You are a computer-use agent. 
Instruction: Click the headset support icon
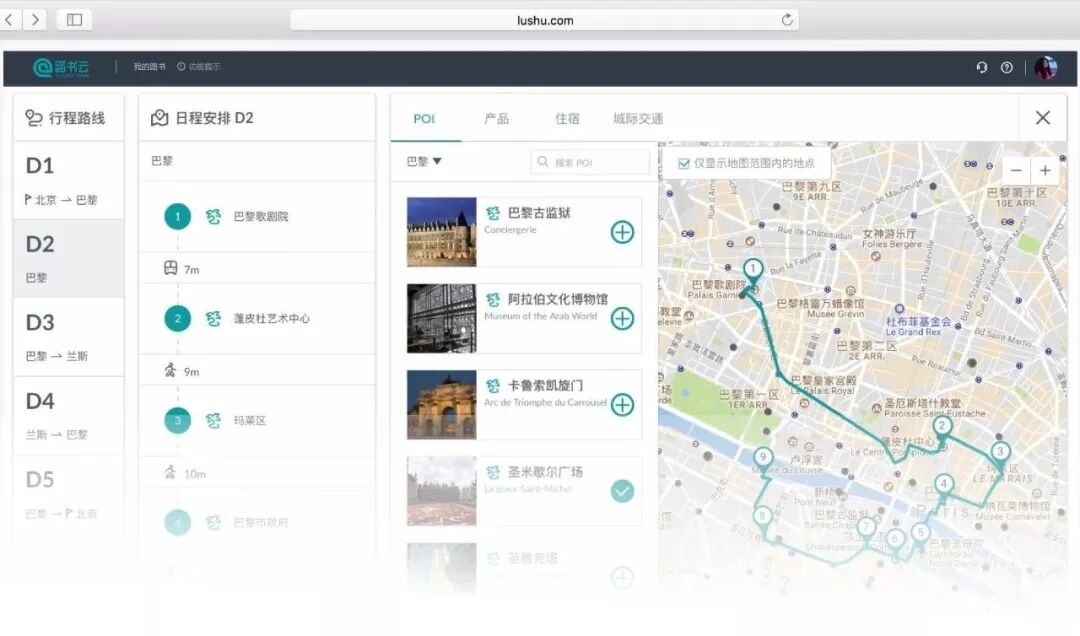point(982,67)
